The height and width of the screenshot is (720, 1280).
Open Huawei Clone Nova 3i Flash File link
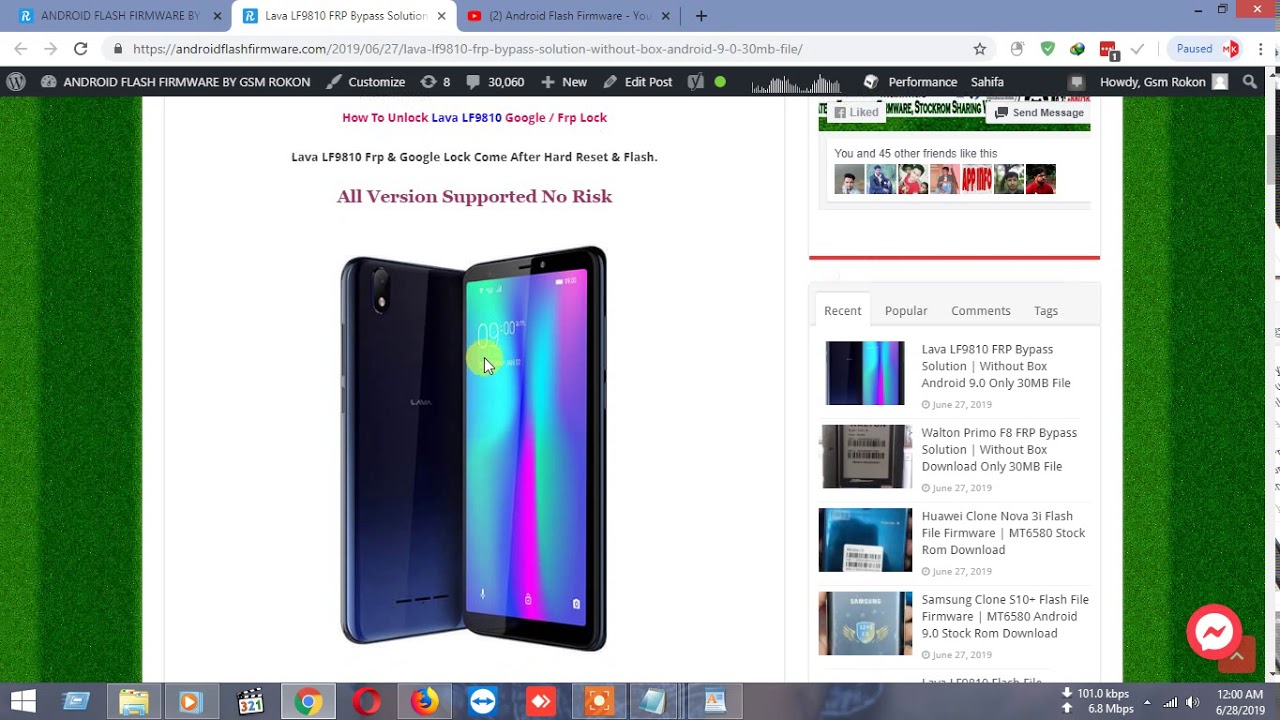pyautogui.click(x=1003, y=533)
